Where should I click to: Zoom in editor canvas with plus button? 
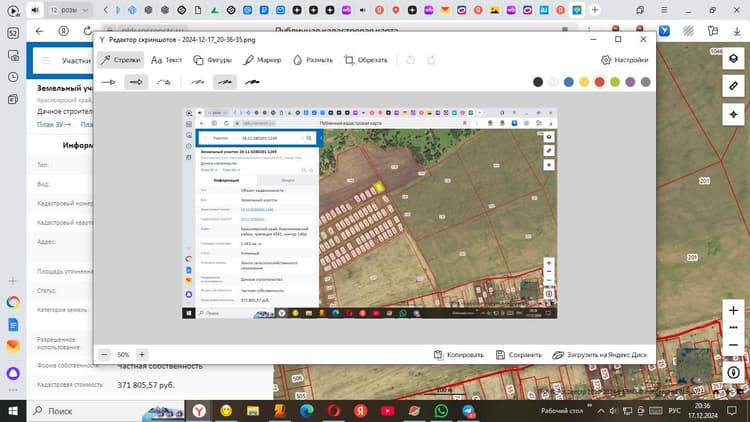(x=142, y=355)
